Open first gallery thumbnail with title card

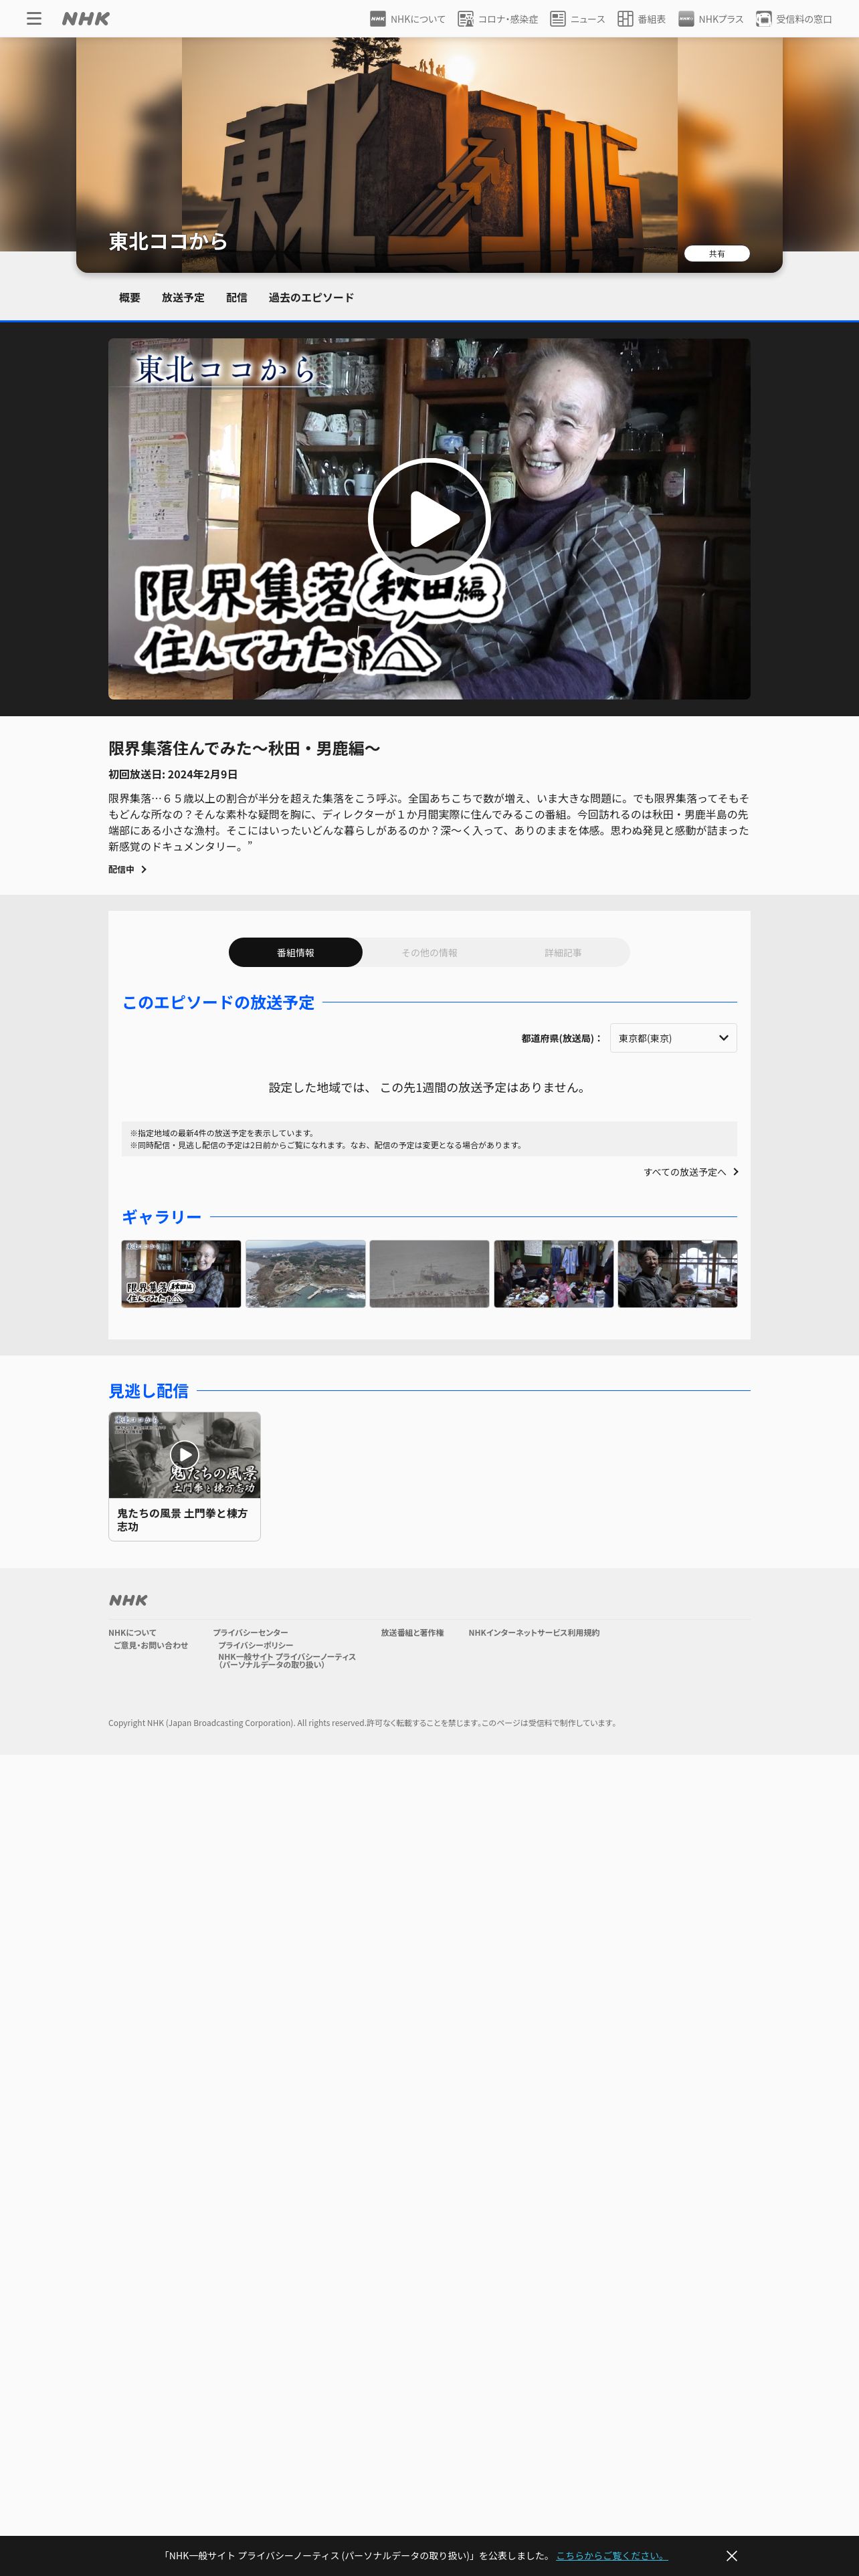click(x=181, y=1274)
